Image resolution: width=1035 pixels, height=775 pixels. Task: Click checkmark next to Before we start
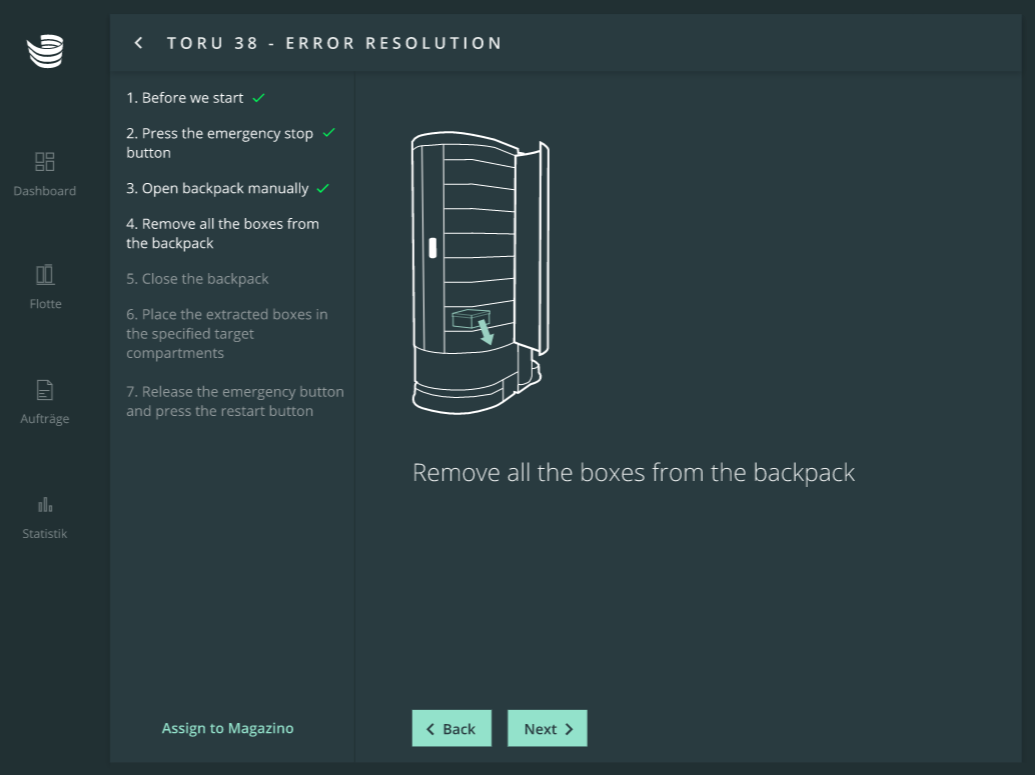259,98
